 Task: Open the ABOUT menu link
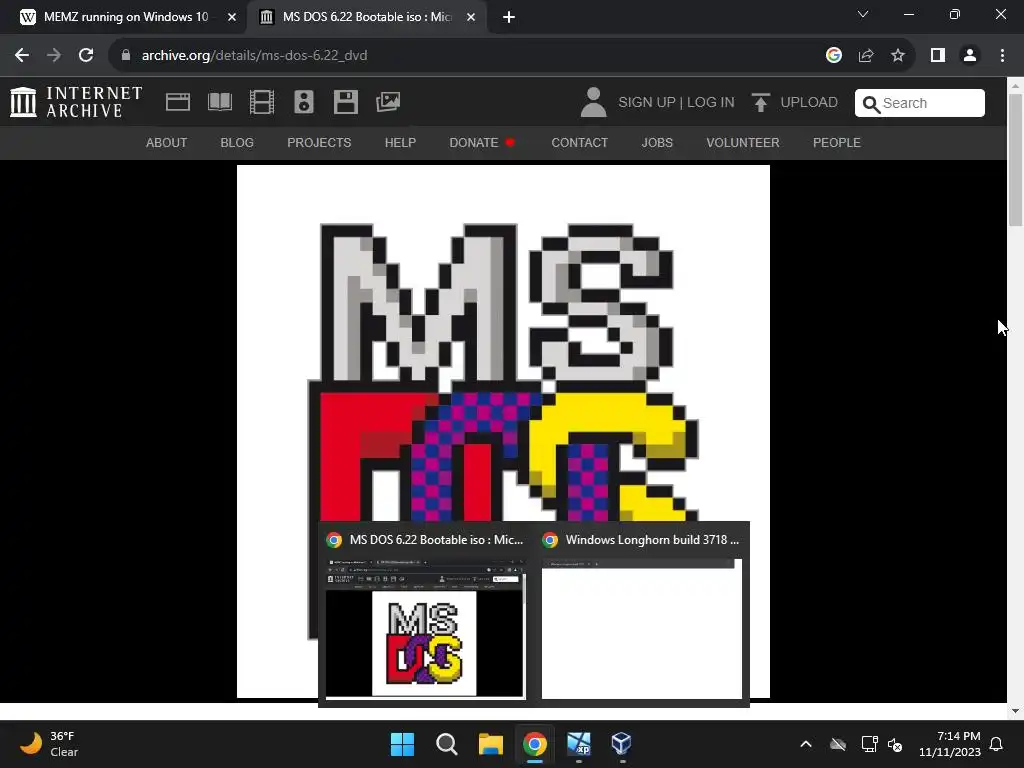(167, 142)
